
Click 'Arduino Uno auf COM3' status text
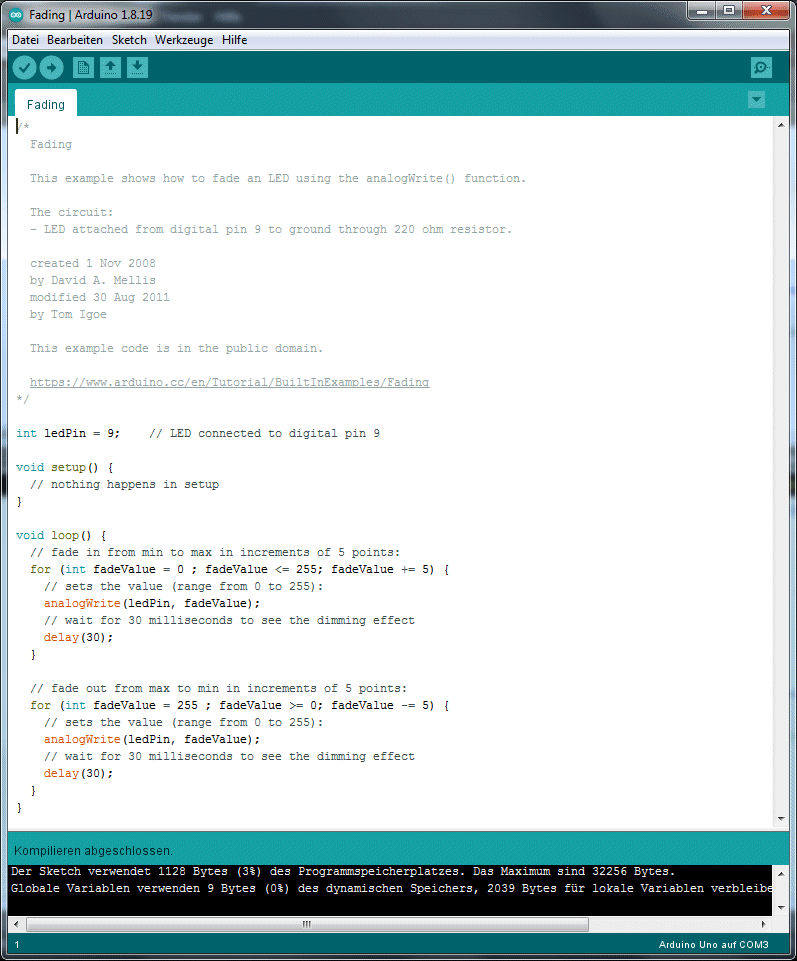pos(714,944)
